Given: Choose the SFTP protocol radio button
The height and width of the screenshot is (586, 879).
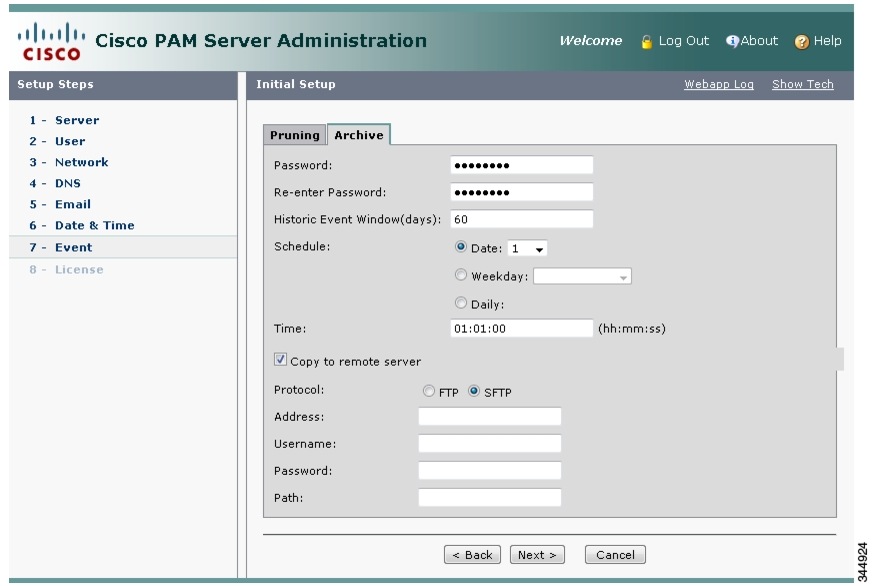Looking at the screenshot, I should pyautogui.click(x=474, y=391).
